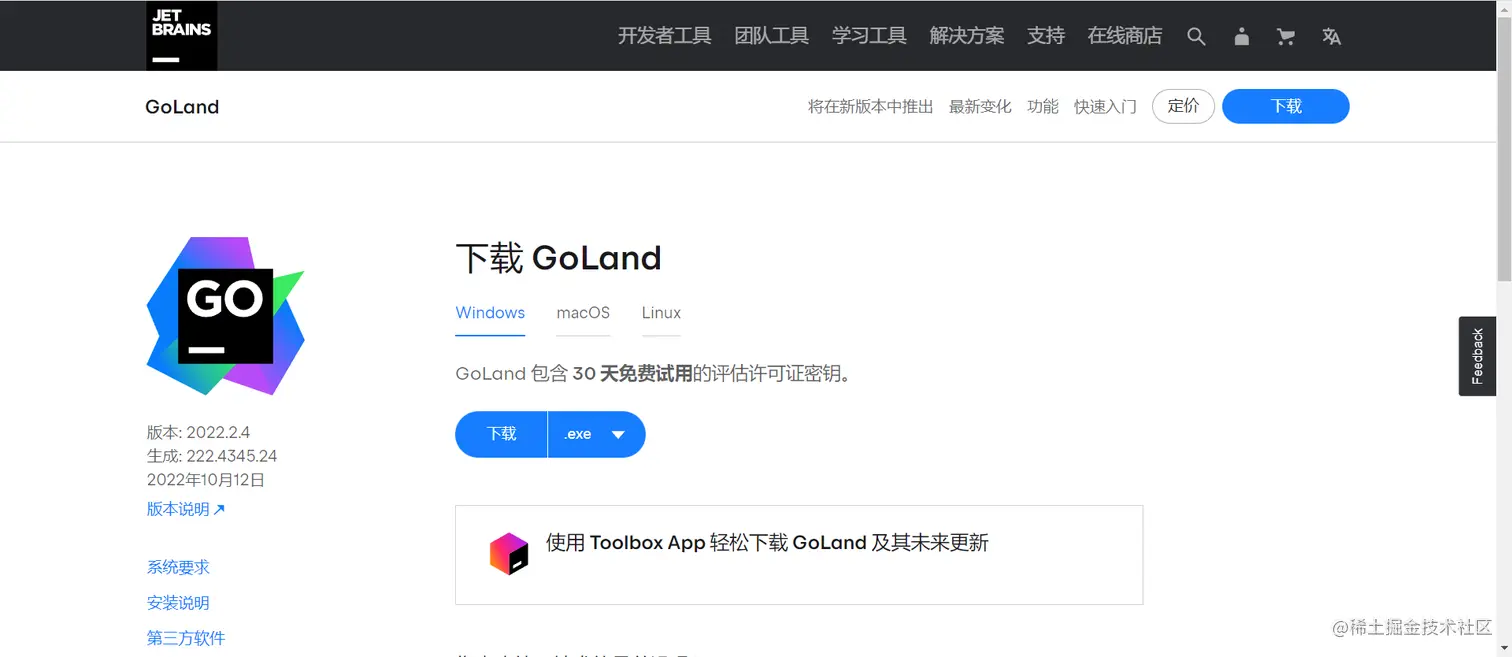1512x657 pixels.
Task: Click the Toolbox App promotion card text
Action: pos(767,543)
